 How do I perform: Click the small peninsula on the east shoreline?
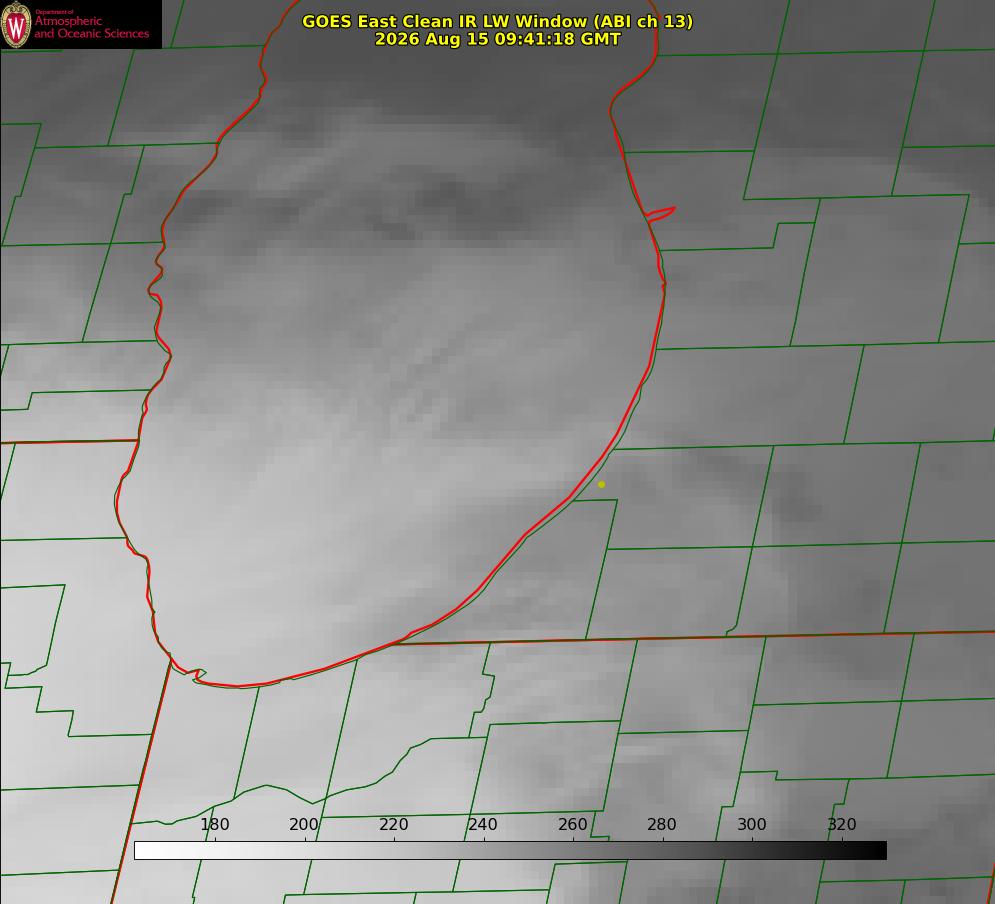(x=661, y=214)
